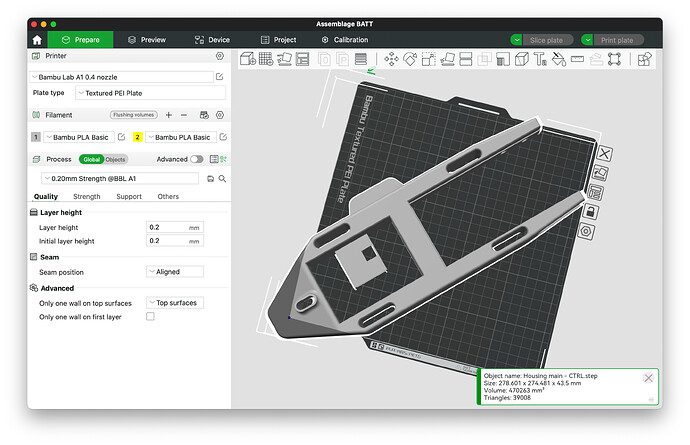Image resolution: width=690 pixels, height=445 pixels.
Task: Click the grey filament 1 color swatch
Action: tap(36, 137)
